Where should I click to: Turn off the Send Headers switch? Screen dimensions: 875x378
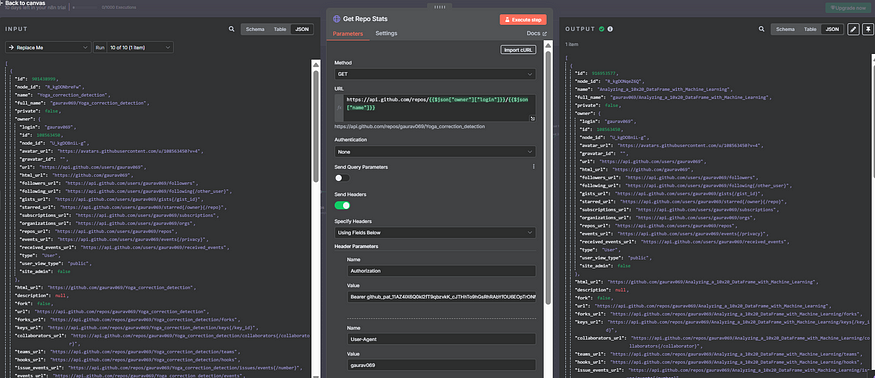pyautogui.click(x=342, y=205)
